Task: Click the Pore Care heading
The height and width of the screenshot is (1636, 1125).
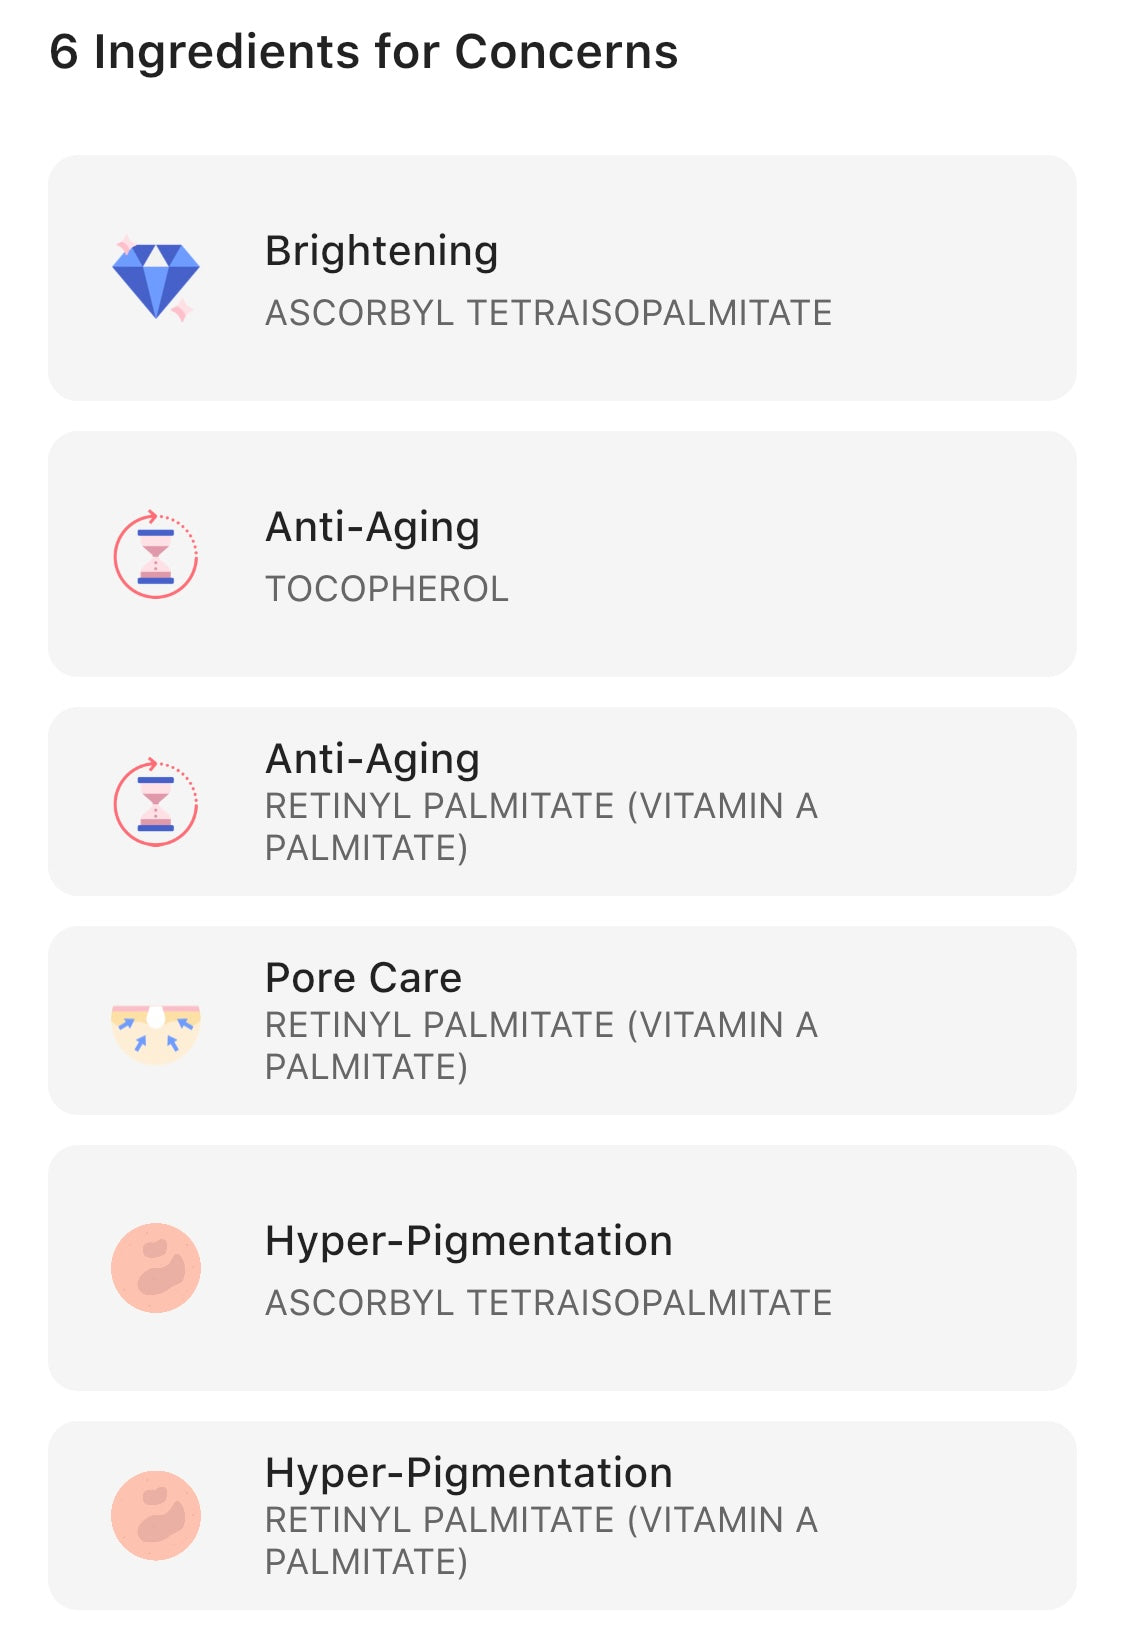Action: point(363,978)
